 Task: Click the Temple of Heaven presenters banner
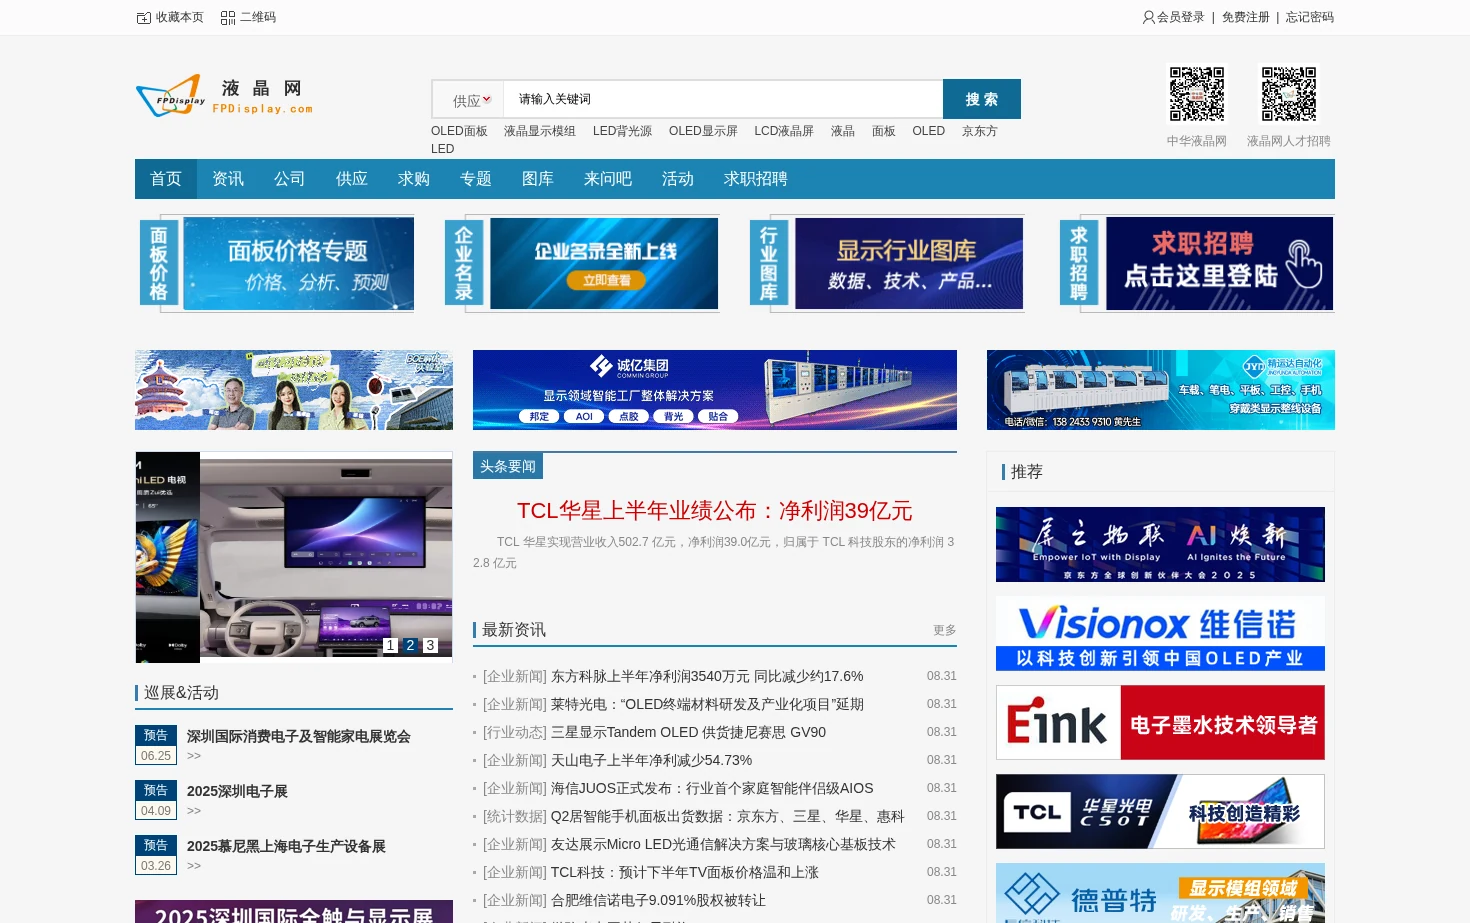click(294, 390)
